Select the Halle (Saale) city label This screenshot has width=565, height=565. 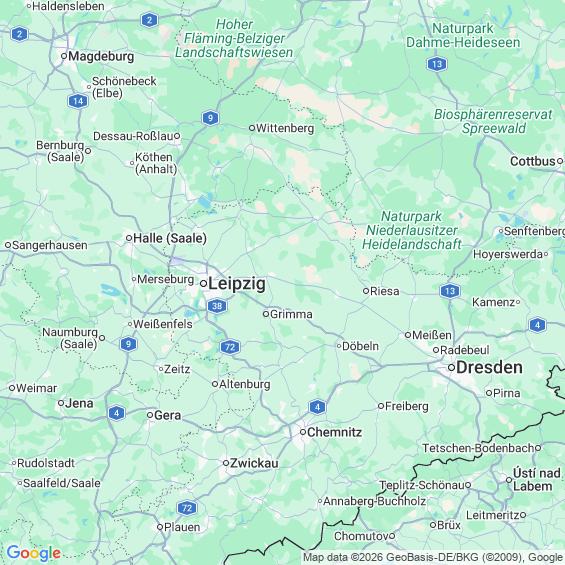(170, 238)
